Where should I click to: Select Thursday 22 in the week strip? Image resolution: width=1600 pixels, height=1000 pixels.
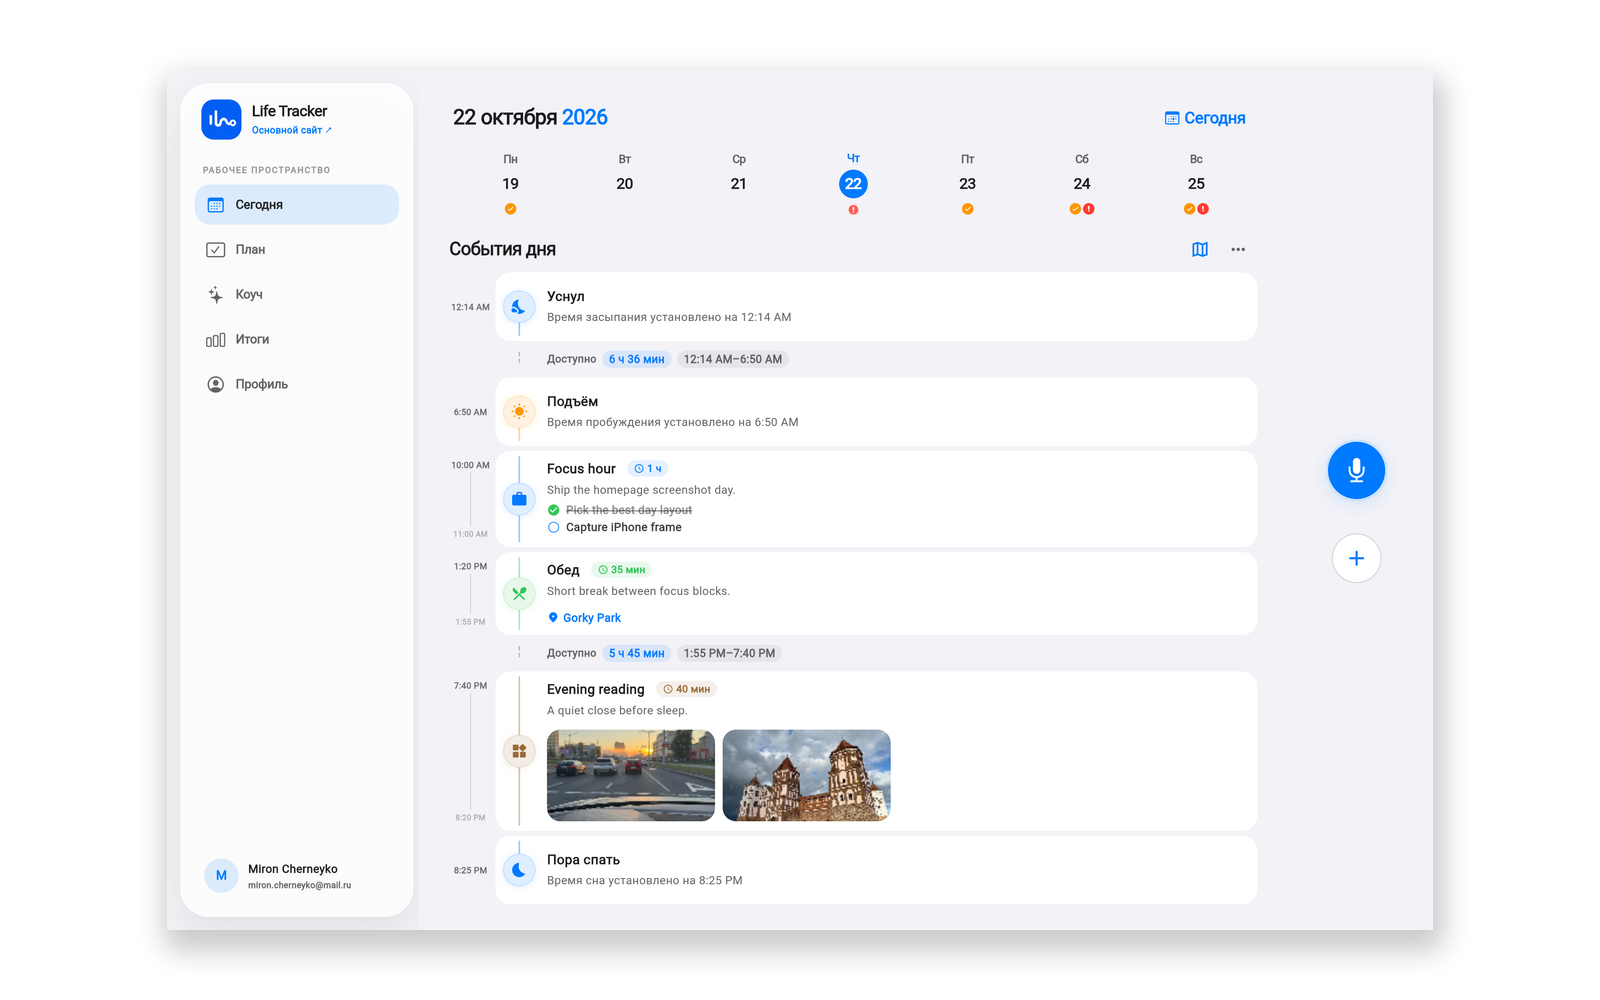[x=853, y=184]
